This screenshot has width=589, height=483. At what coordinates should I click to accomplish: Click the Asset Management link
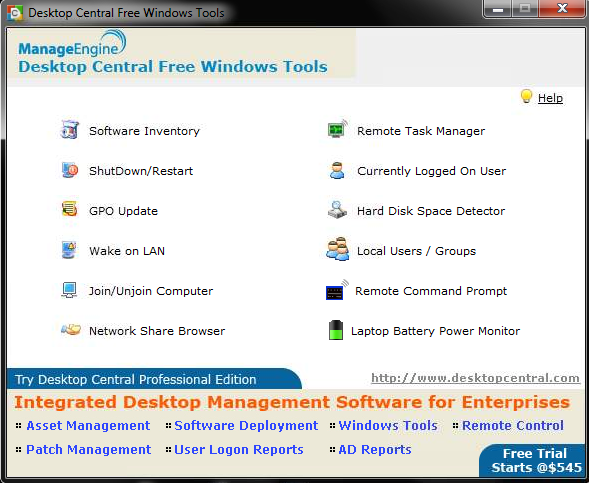(x=88, y=426)
